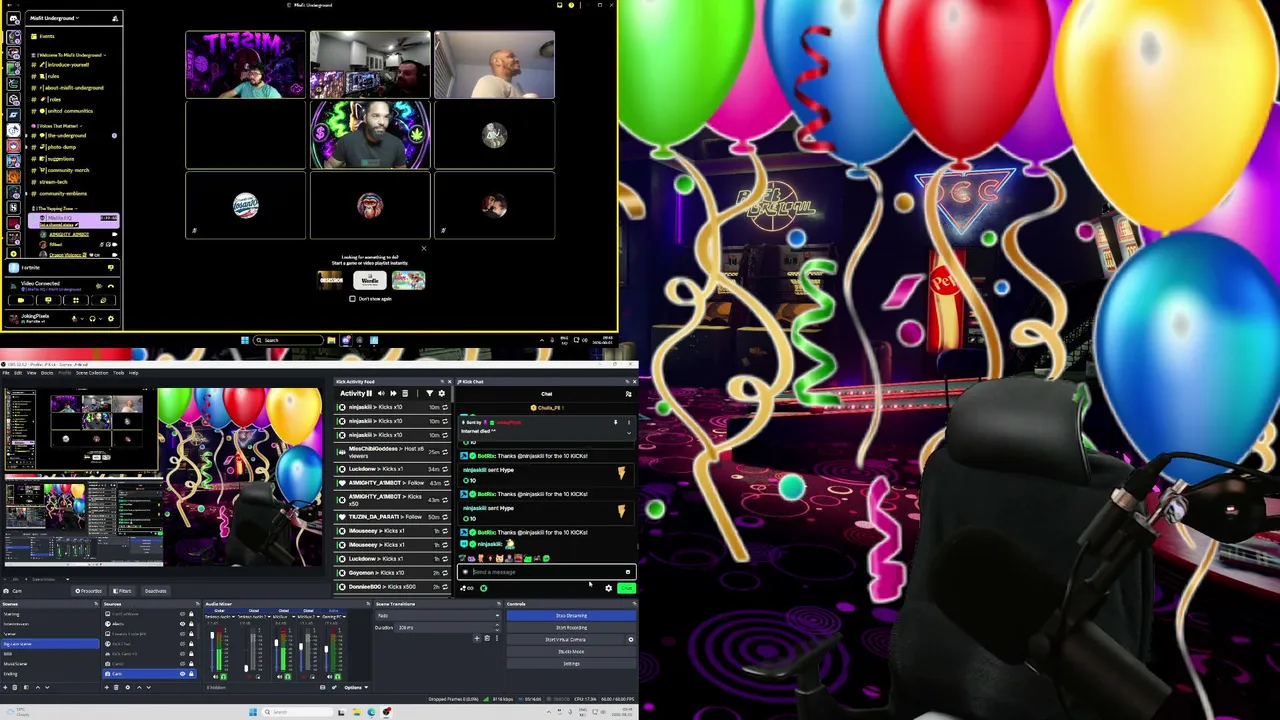Open the audio mixer Options dropdown
1280x720 pixels.
pyautogui.click(x=355, y=687)
